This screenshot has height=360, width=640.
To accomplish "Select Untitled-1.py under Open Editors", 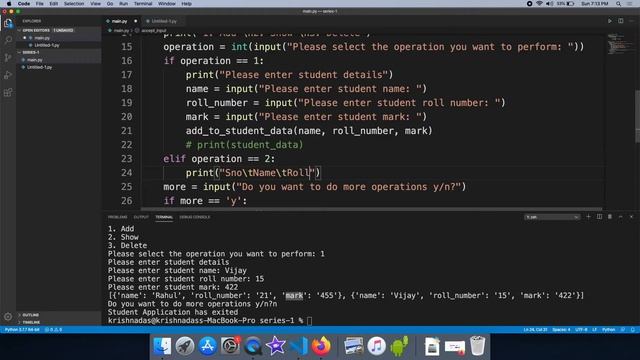I will point(47,45).
